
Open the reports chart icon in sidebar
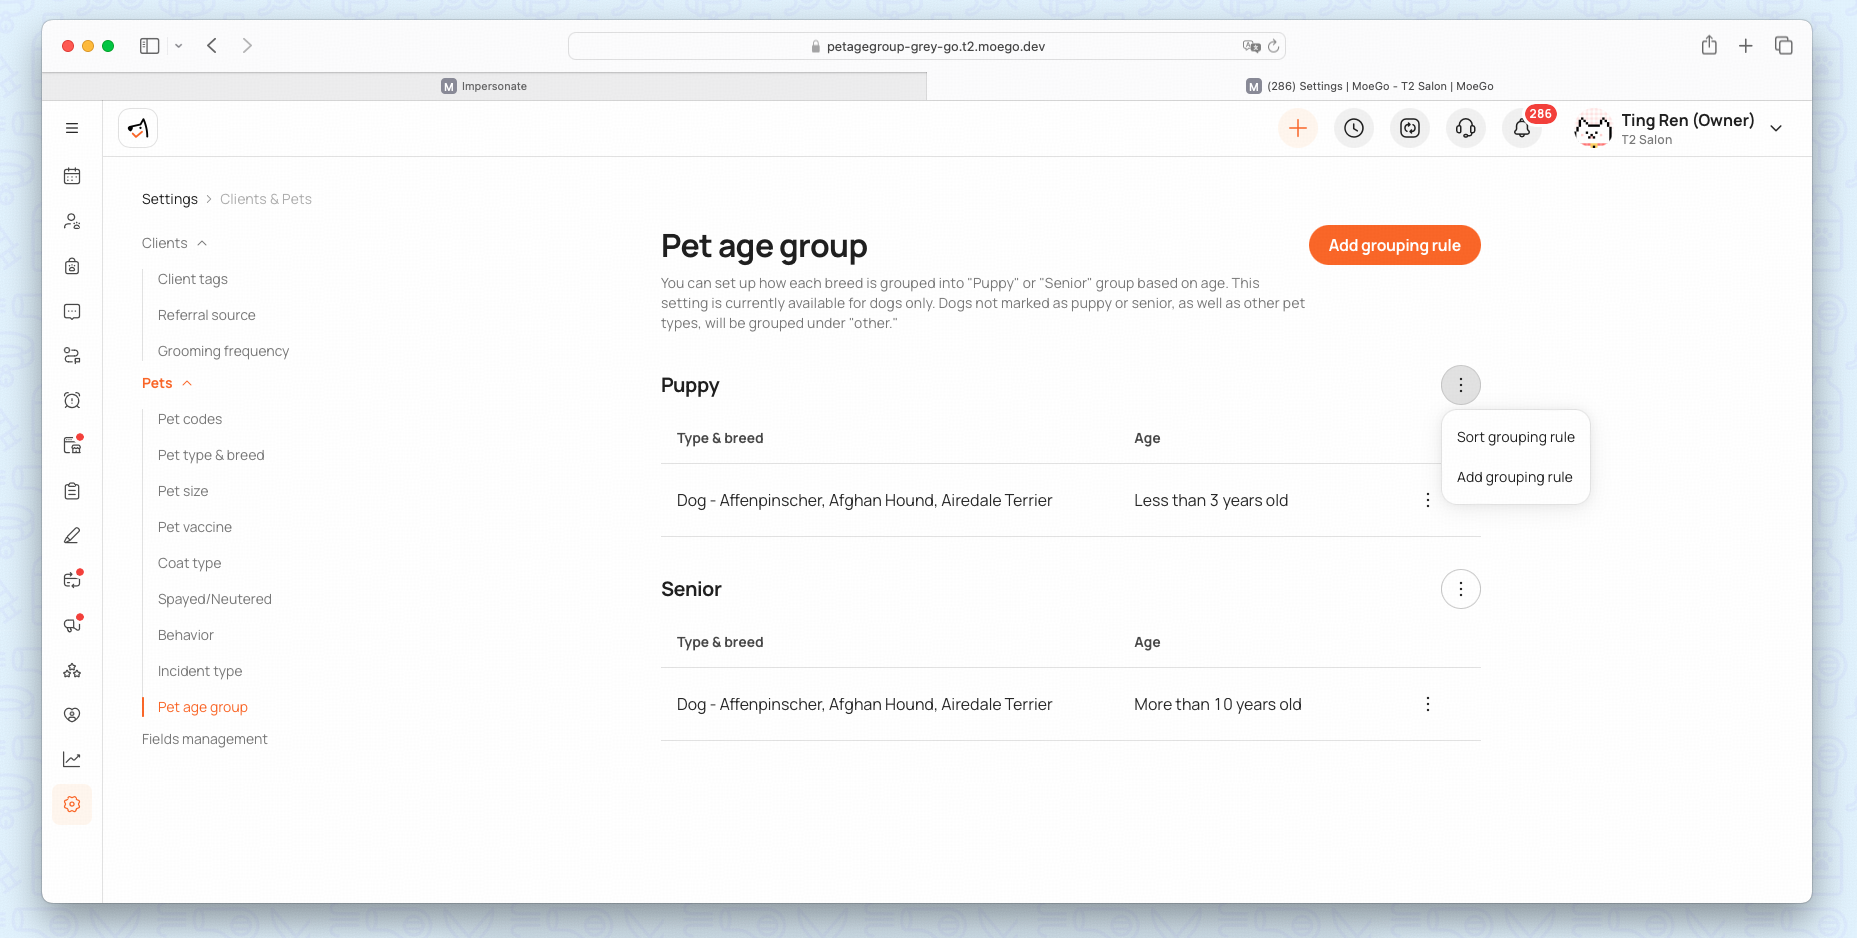coord(72,759)
